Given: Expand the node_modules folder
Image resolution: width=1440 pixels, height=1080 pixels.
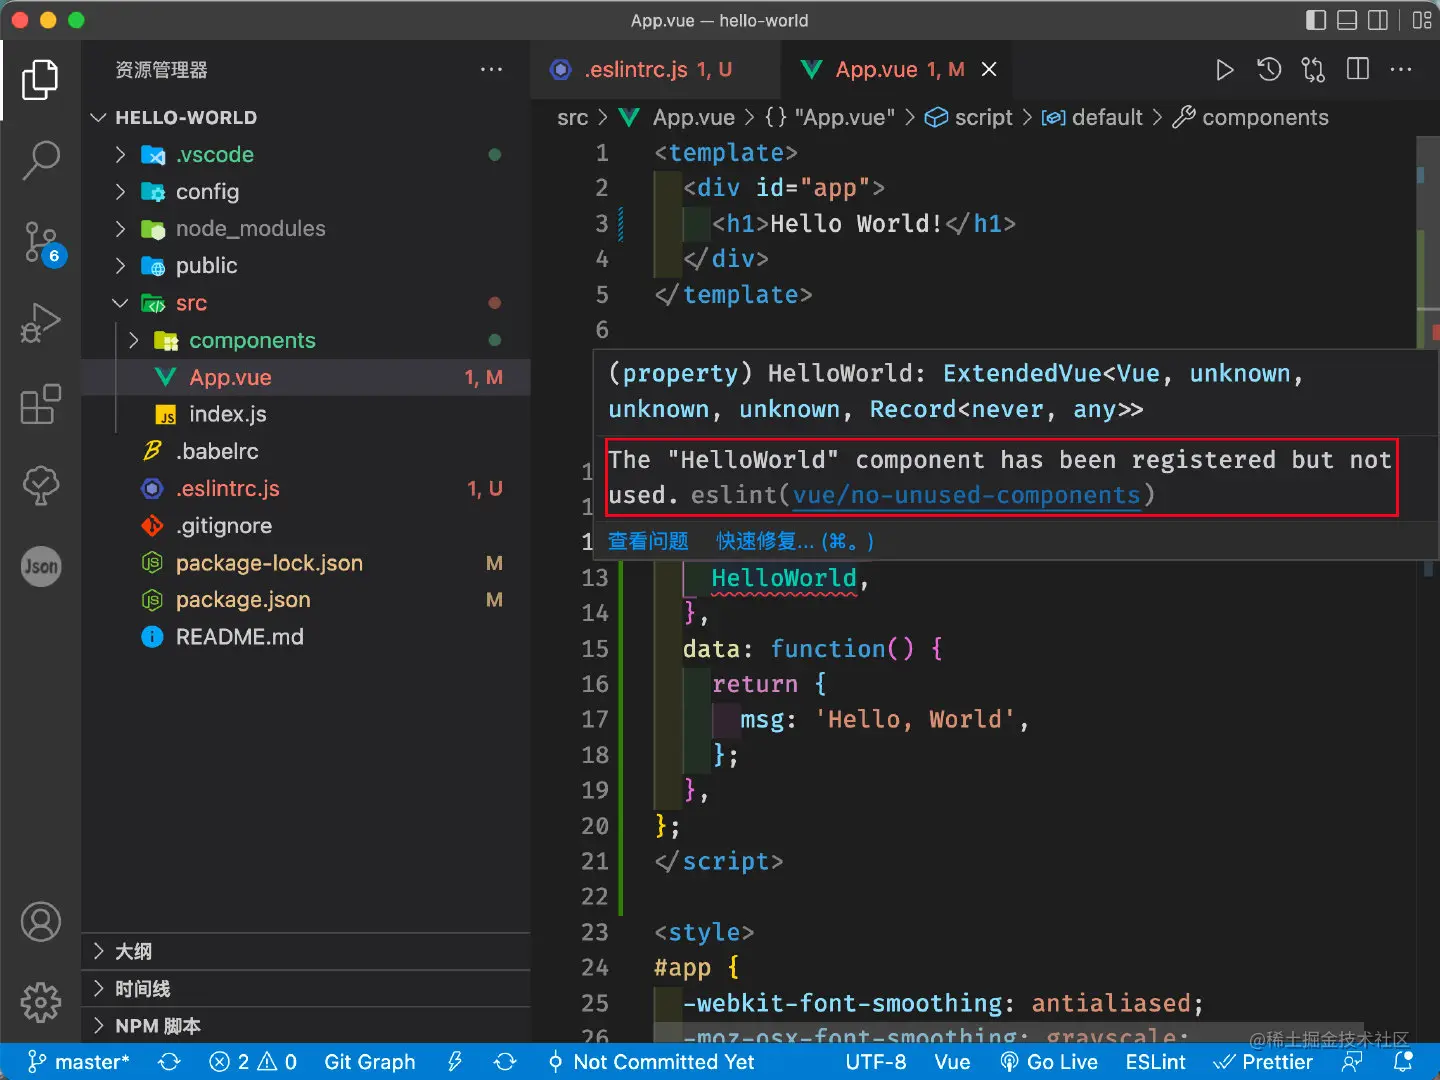Looking at the screenshot, I should (x=306, y=229).
